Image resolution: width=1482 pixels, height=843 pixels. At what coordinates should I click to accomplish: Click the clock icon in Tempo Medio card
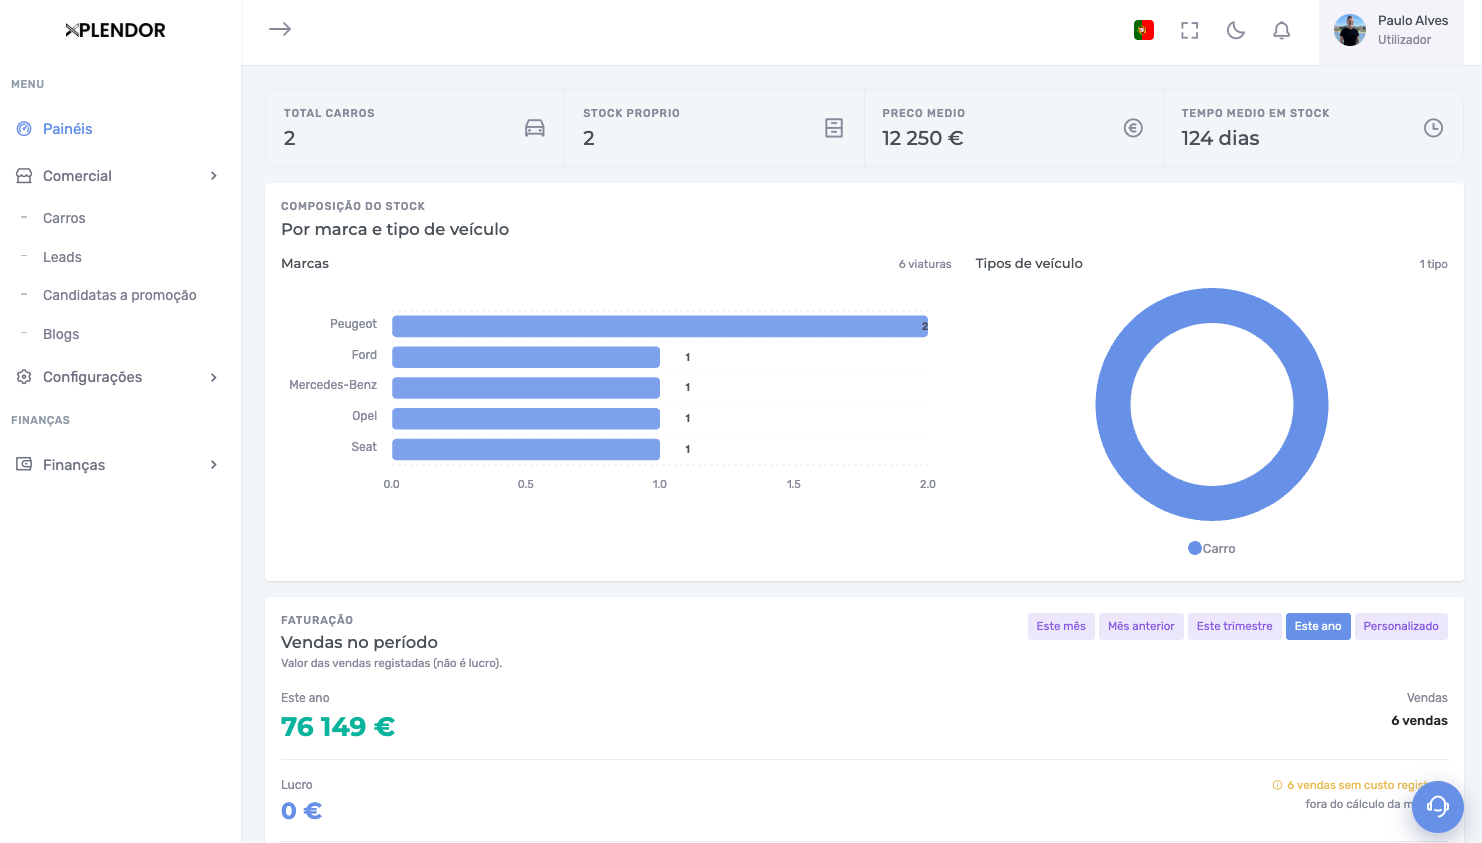coord(1433,128)
